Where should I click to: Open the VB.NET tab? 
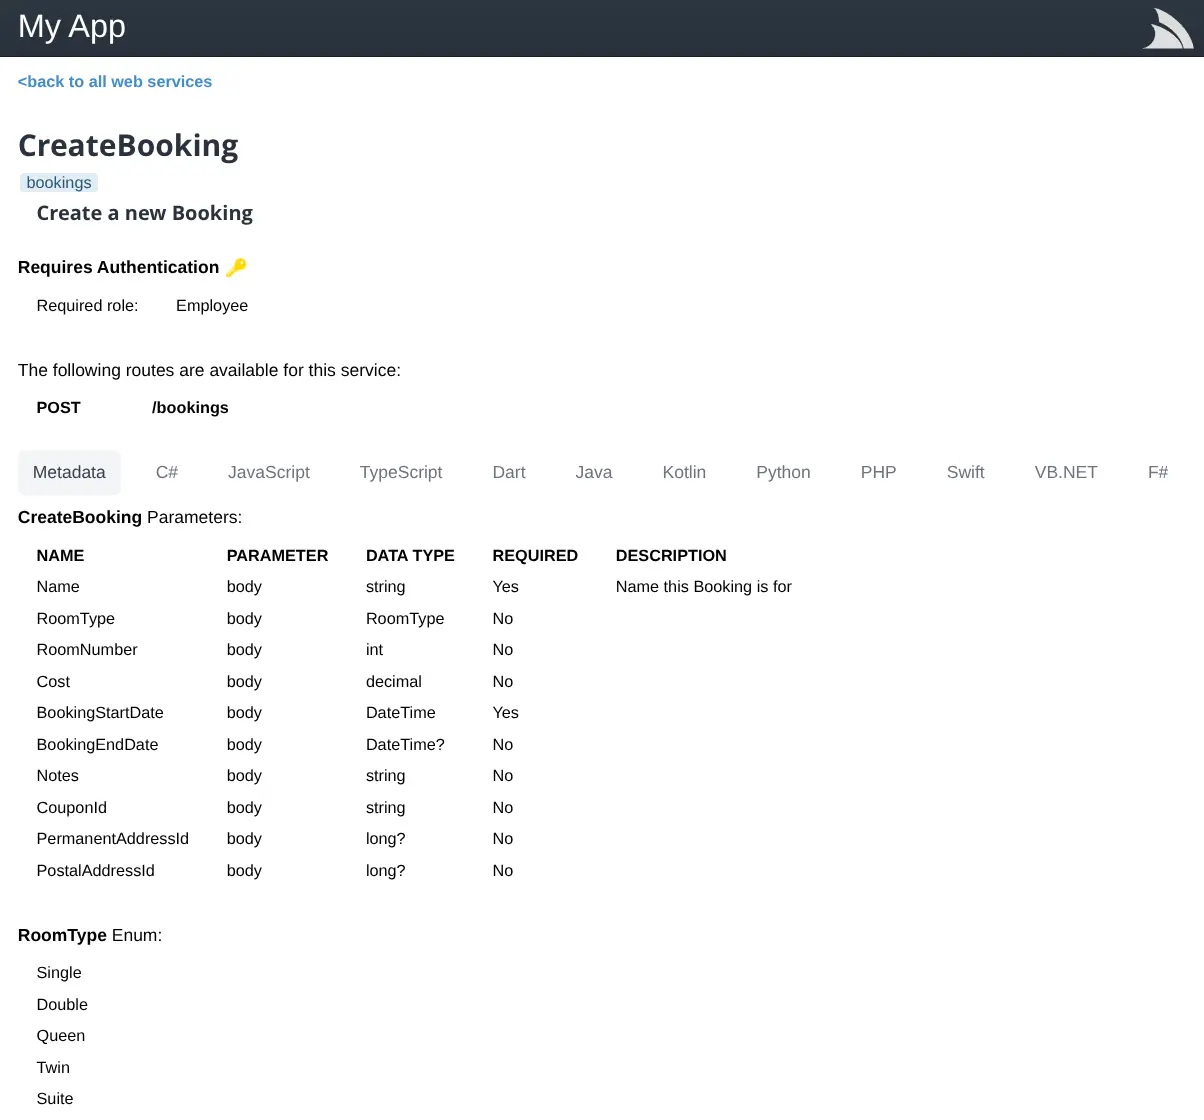coord(1066,472)
